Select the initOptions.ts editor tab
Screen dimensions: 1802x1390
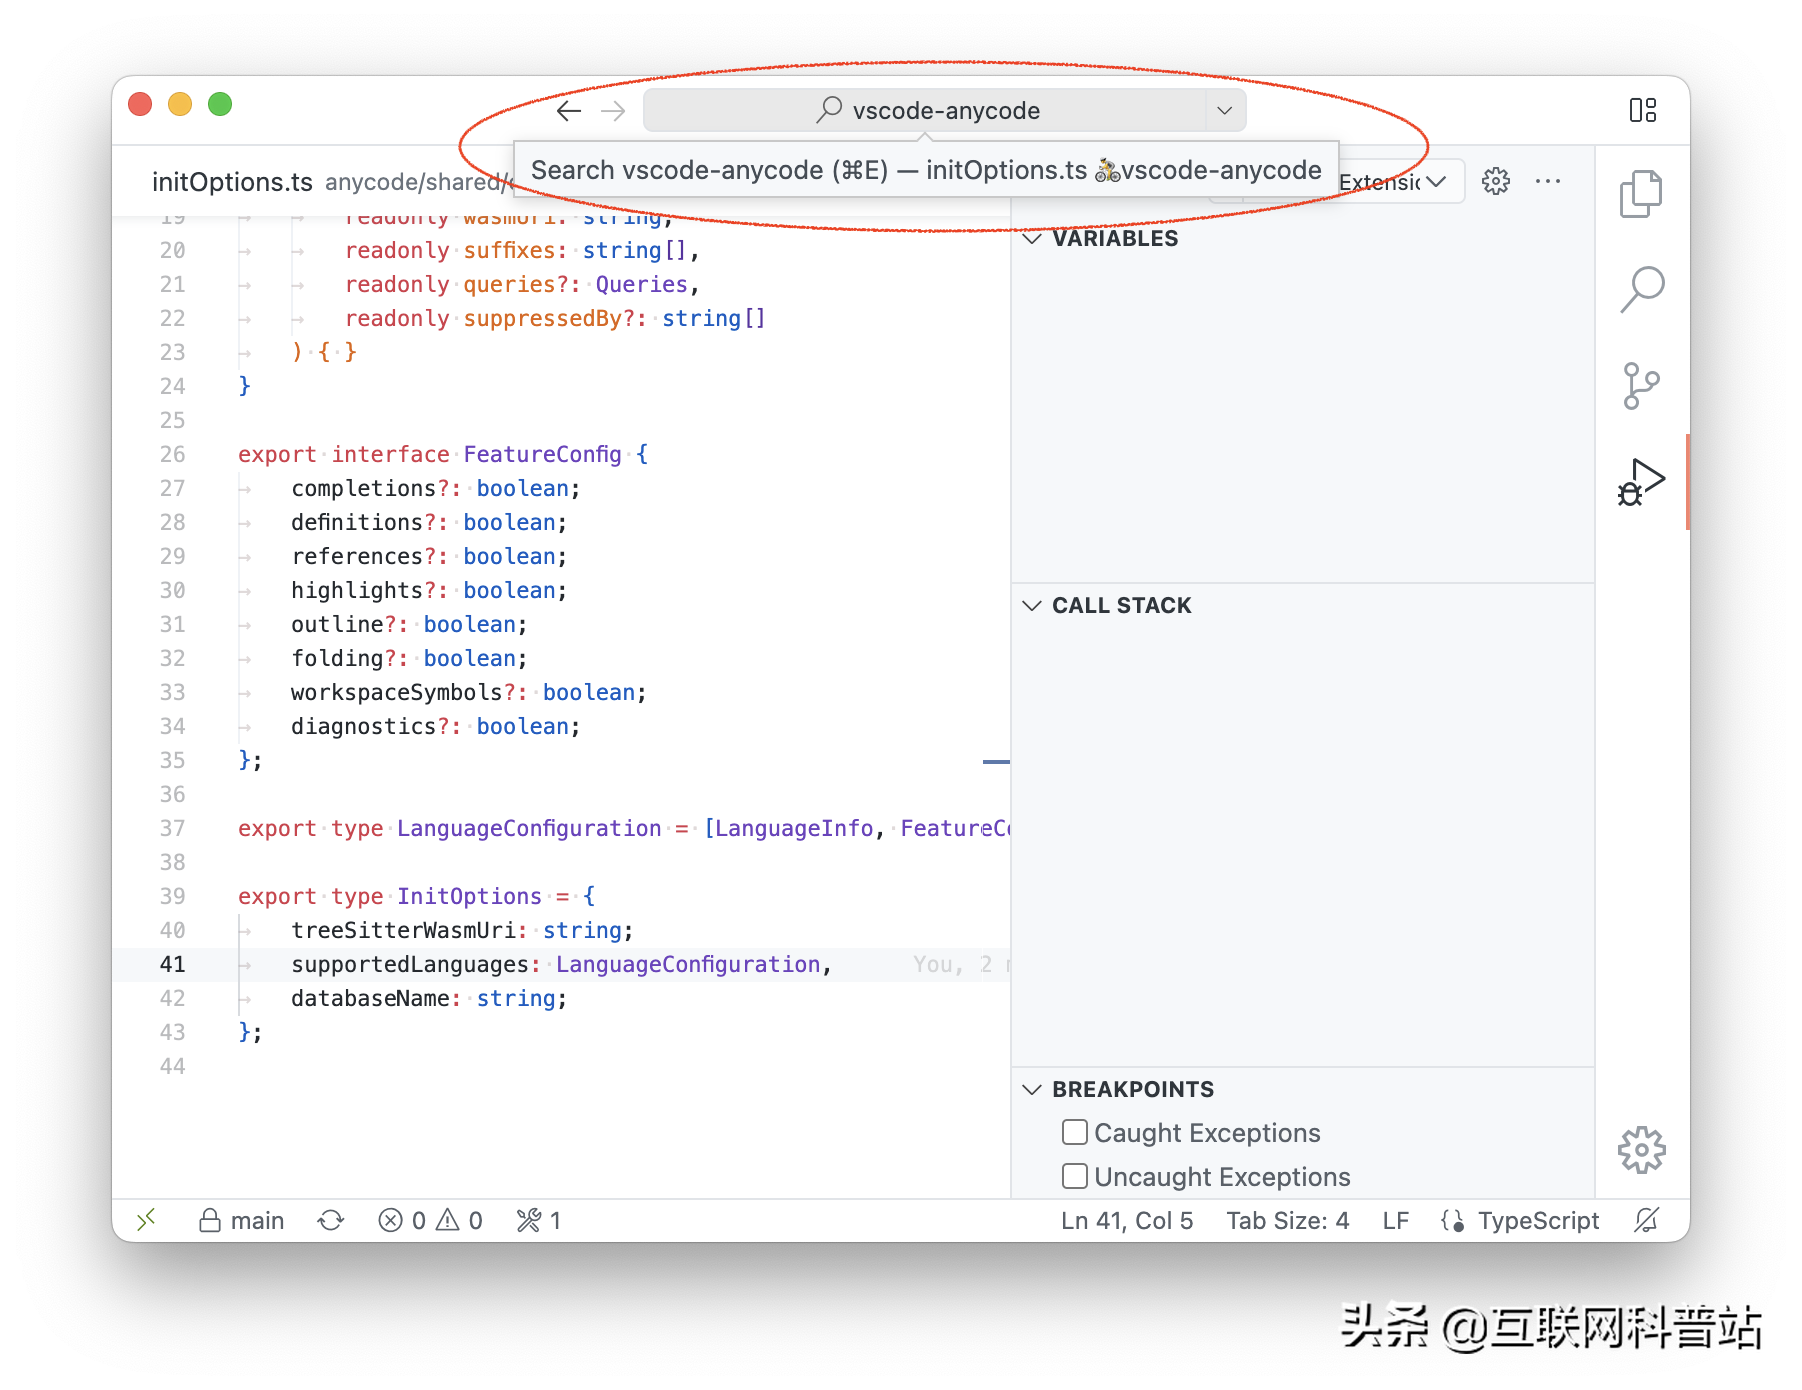pos(232,182)
